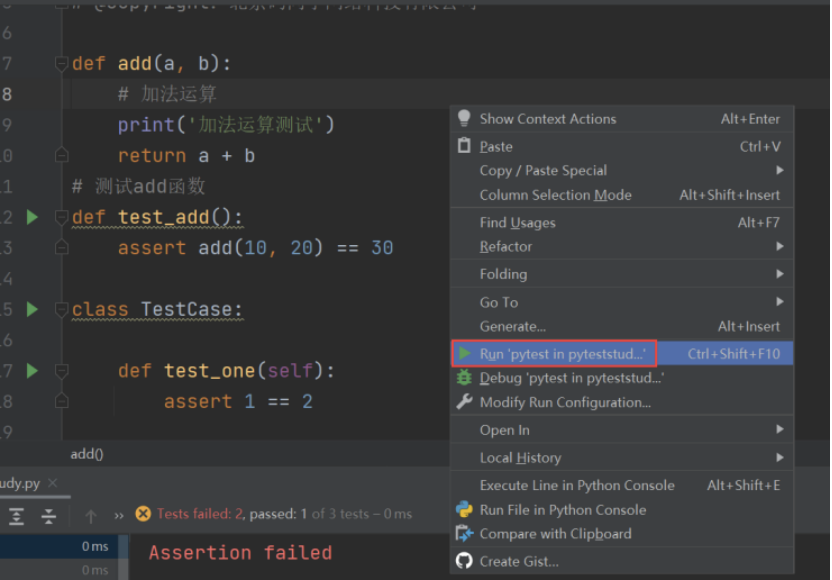The height and width of the screenshot is (580, 832).
Task: Click fold end marker at return a + b
Action: click(x=62, y=155)
